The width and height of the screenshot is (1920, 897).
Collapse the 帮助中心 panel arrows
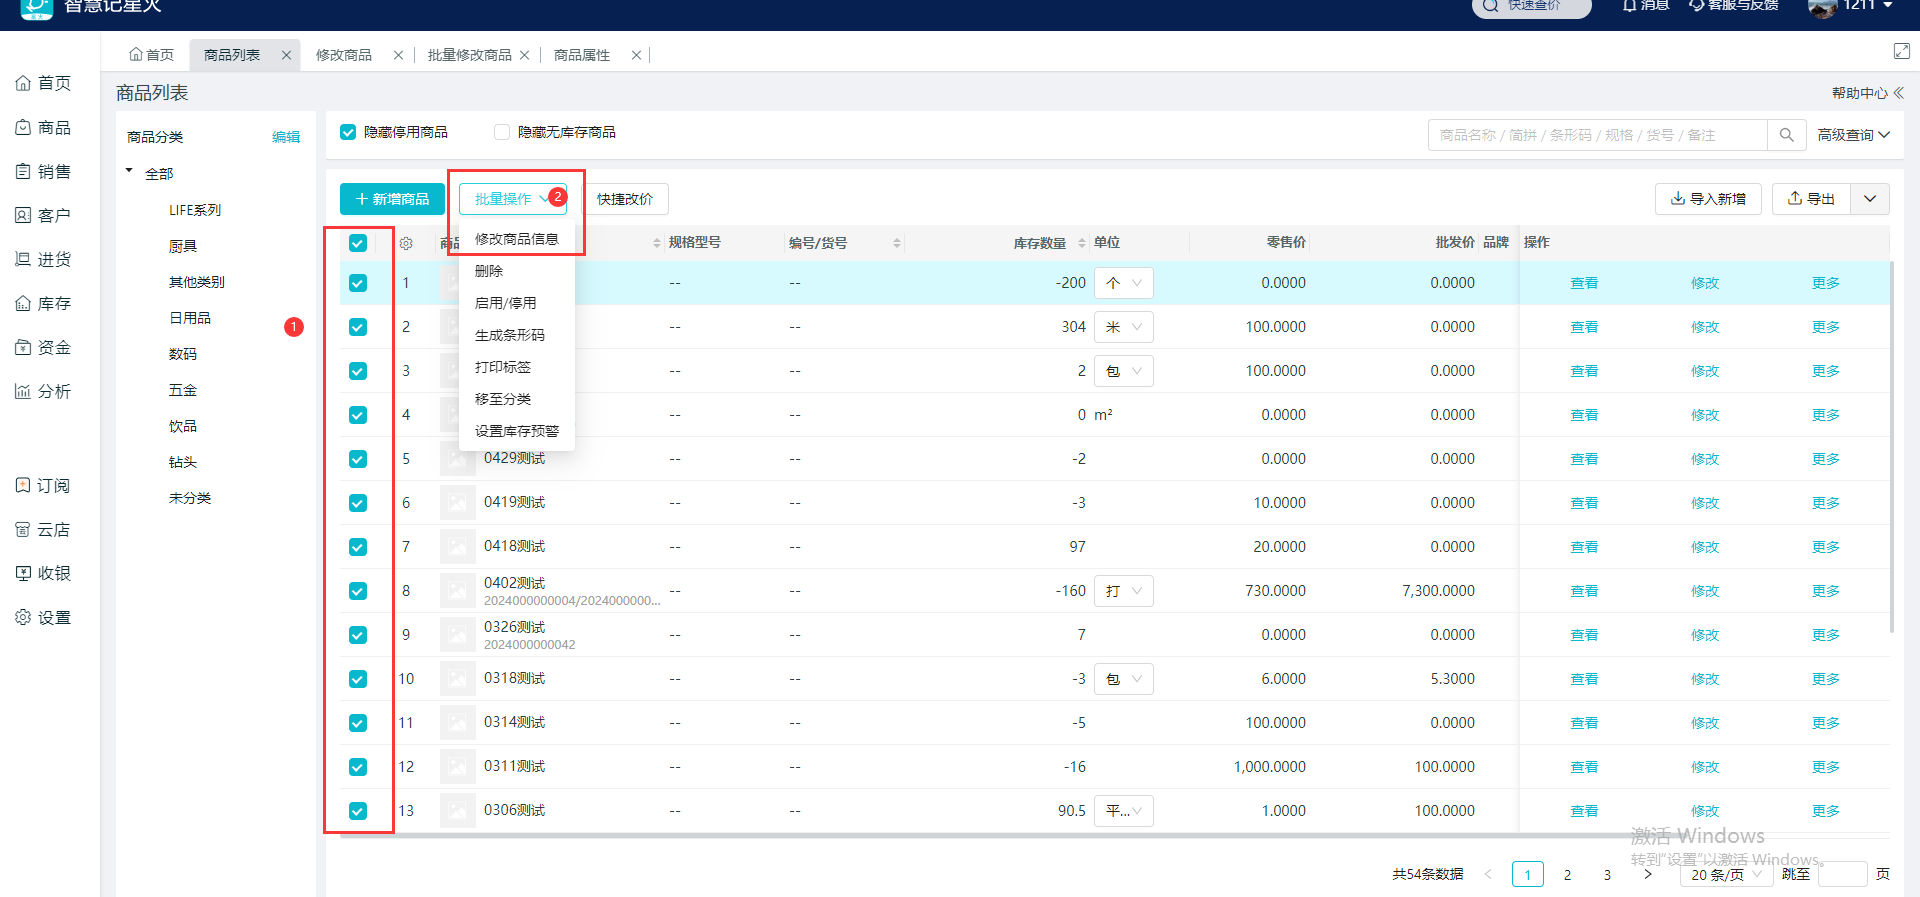pyautogui.click(x=1898, y=93)
